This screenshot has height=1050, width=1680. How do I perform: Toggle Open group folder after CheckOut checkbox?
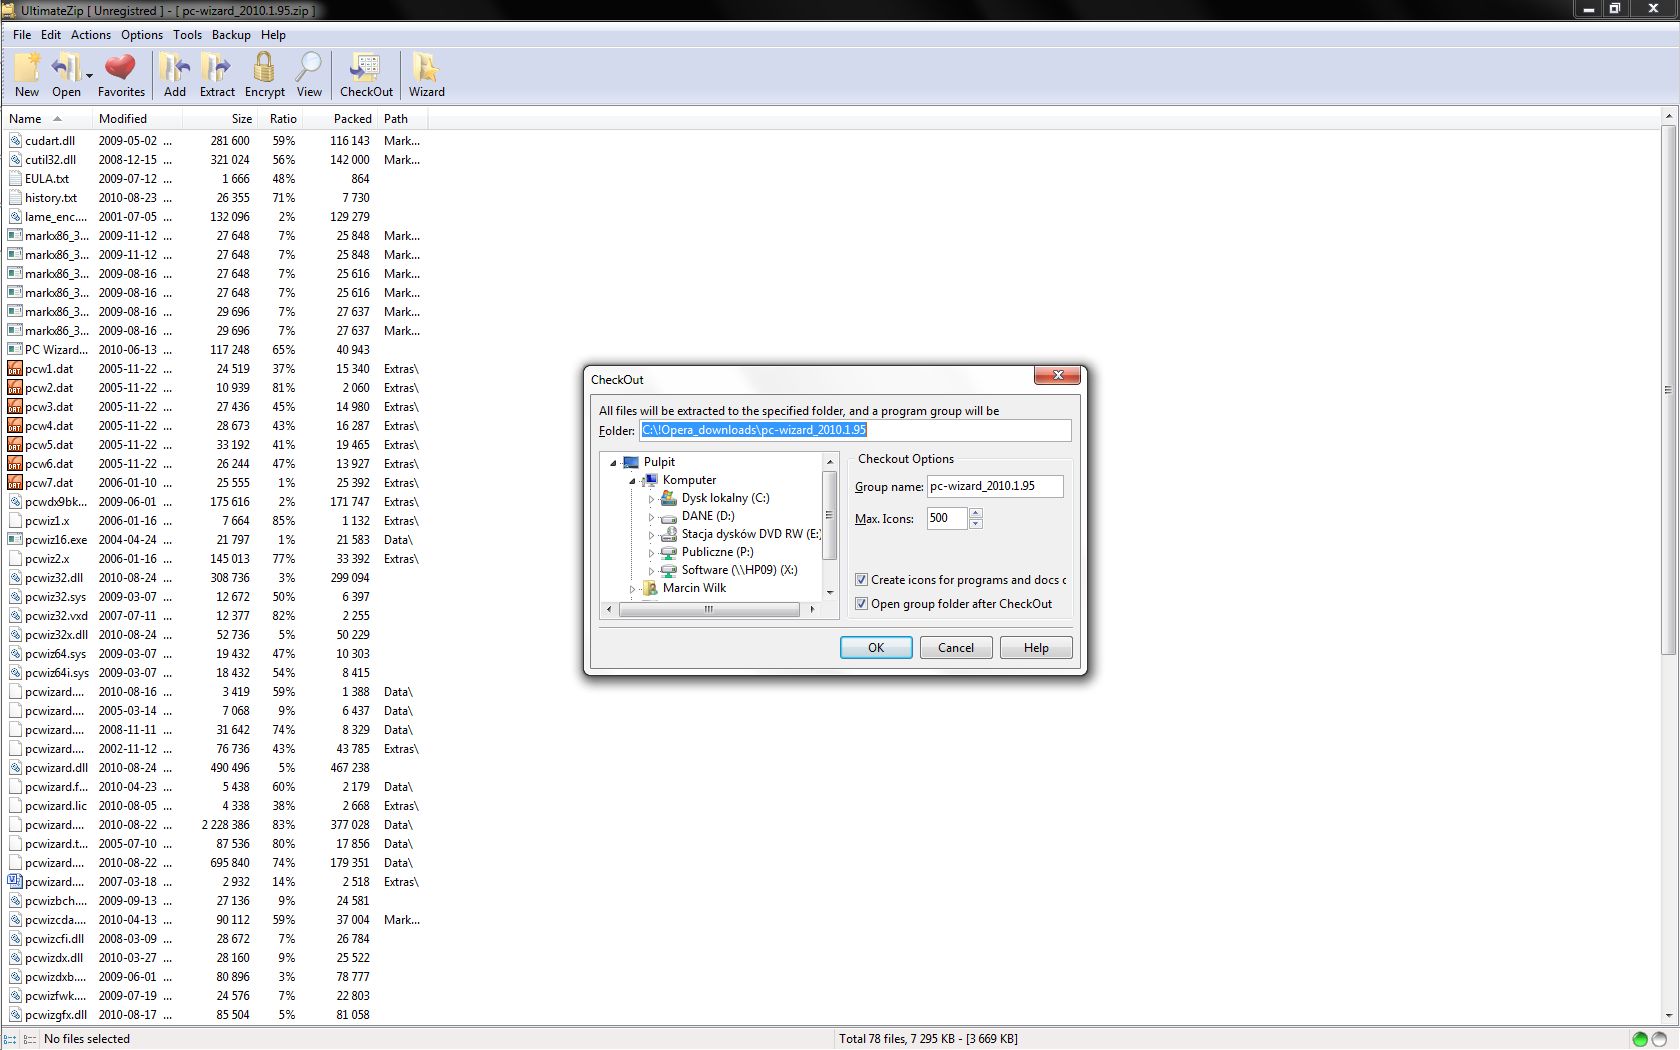[x=862, y=604]
